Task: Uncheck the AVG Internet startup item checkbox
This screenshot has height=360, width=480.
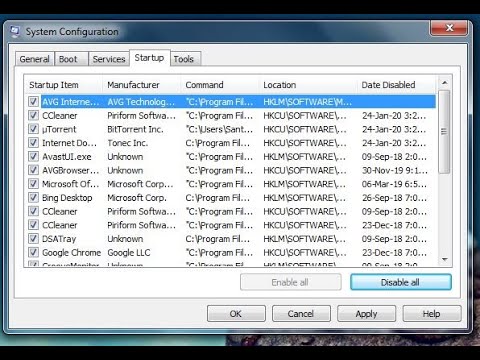Action: [x=33, y=102]
